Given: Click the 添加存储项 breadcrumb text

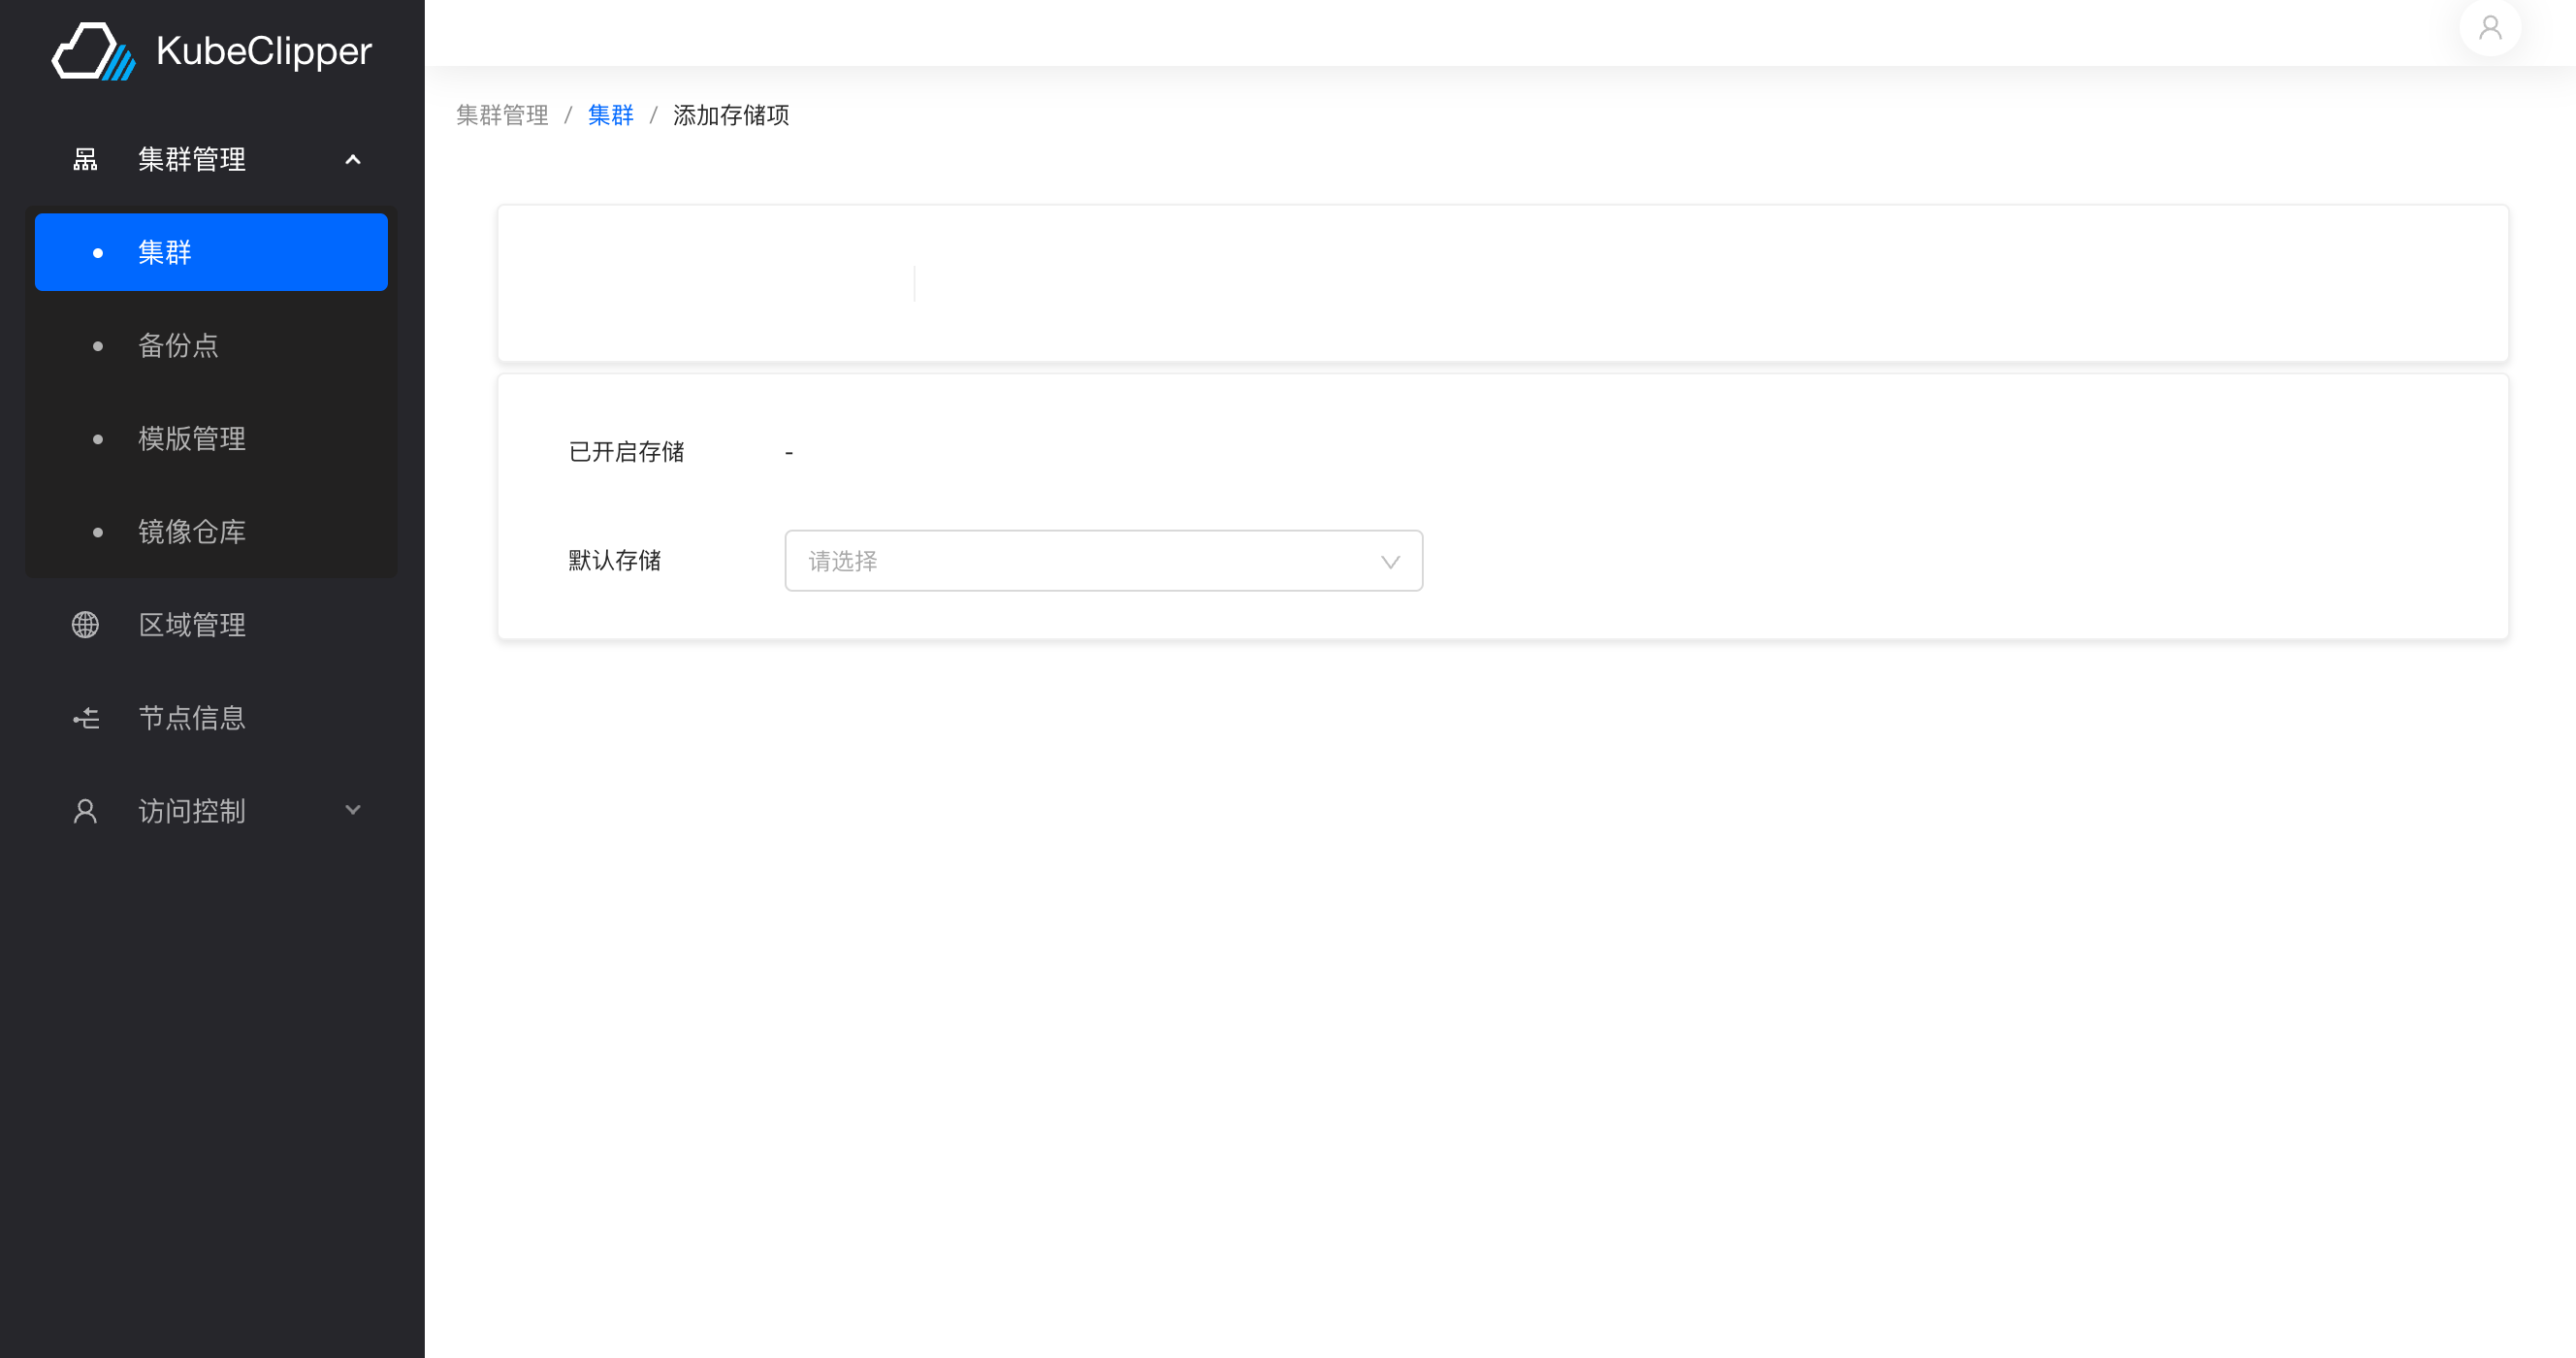Looking at the screenshot, I should pyautogui.click(x=731, y=115).
